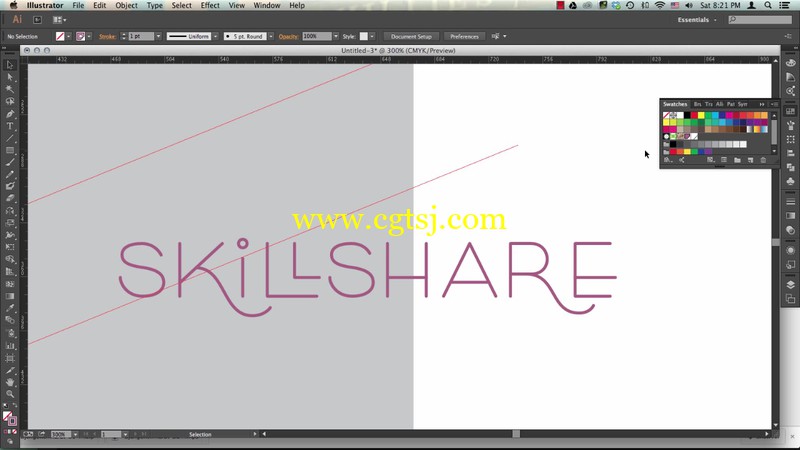Click the orange Opacity label link
The height and width of the screenshot is (450, 800).
(x=288, y=37)
